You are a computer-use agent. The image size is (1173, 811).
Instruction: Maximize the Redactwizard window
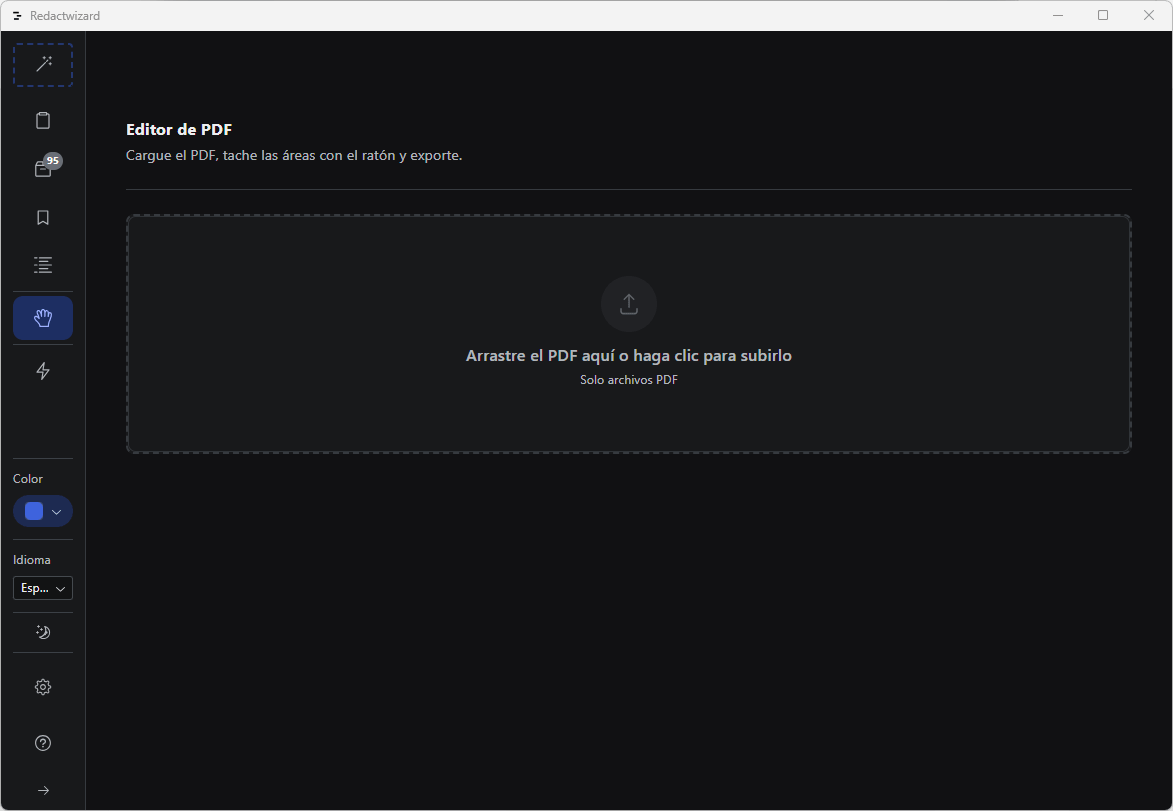[1103, 16]
